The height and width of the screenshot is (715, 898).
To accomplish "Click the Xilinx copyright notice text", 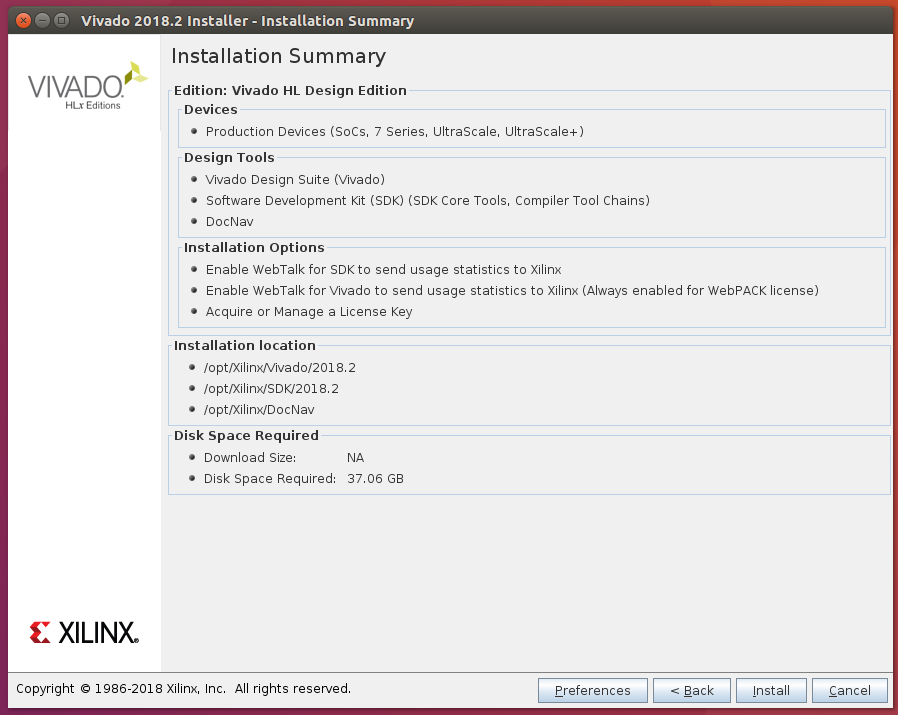I will (x=183, y=689).
